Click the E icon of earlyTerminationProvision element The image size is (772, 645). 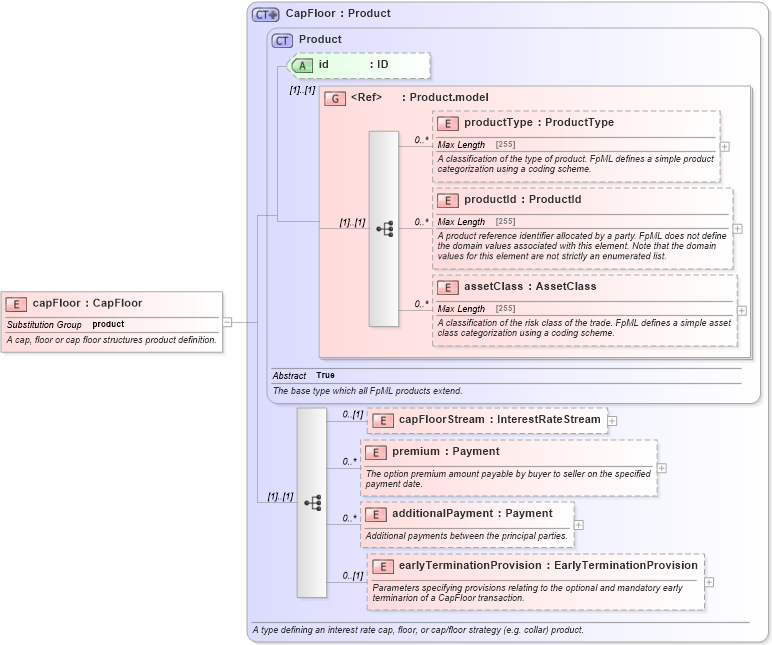[x=383, y=566]
